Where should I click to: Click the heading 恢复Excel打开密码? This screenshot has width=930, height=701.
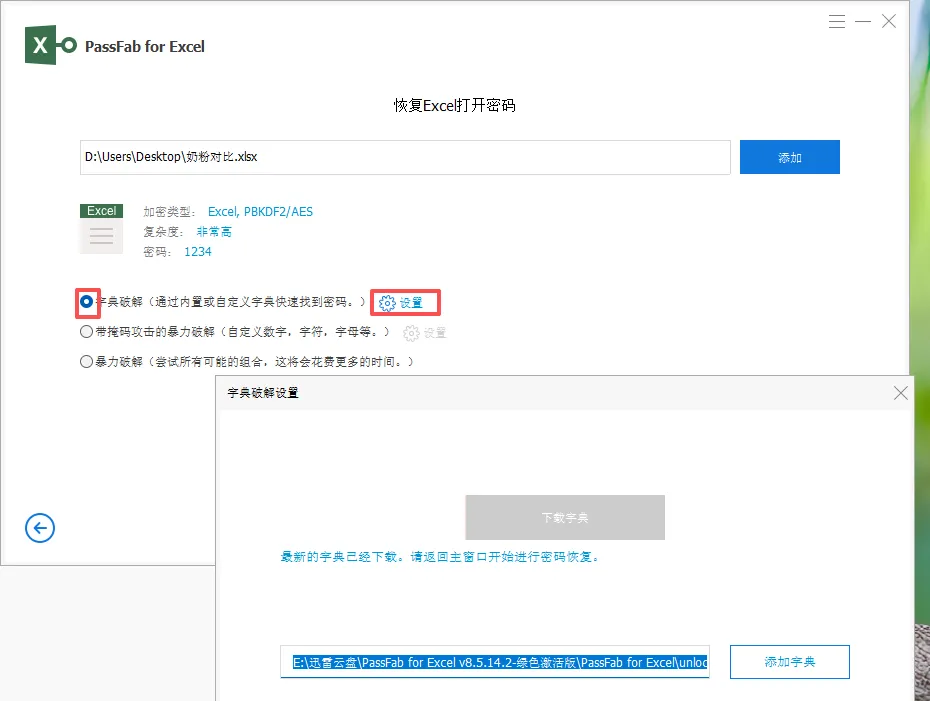pyautogui.click(x=455, y=106)
